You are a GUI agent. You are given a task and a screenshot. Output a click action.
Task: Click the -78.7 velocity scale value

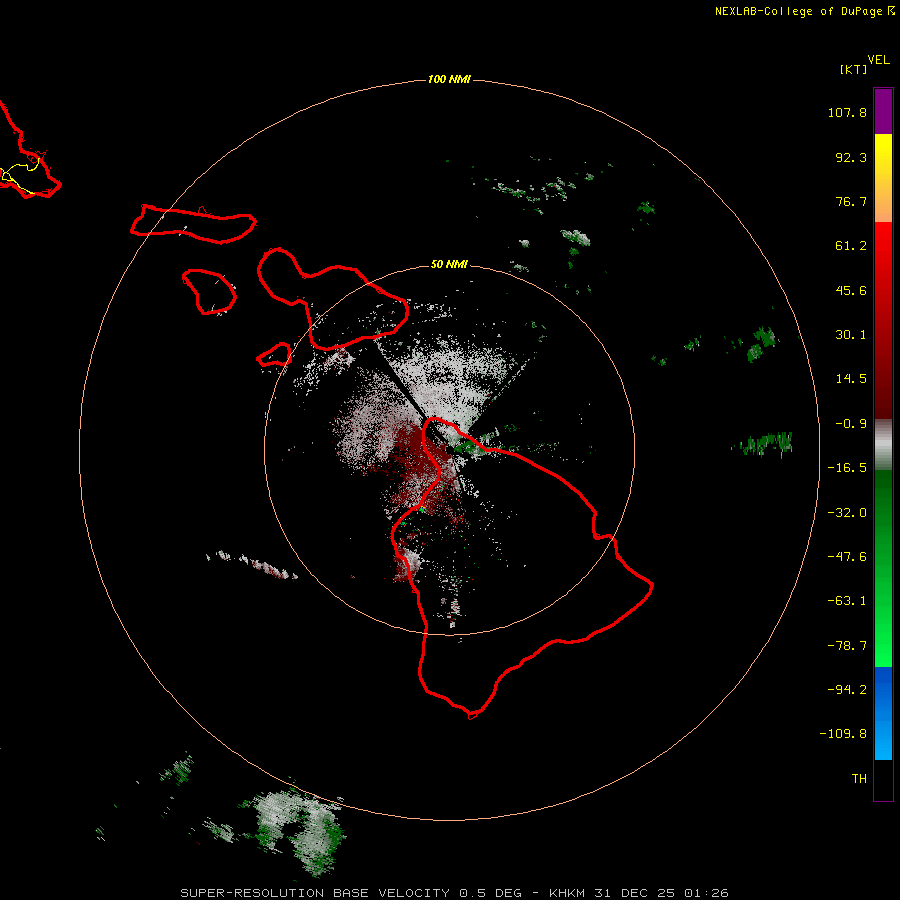tap(847, 646)
